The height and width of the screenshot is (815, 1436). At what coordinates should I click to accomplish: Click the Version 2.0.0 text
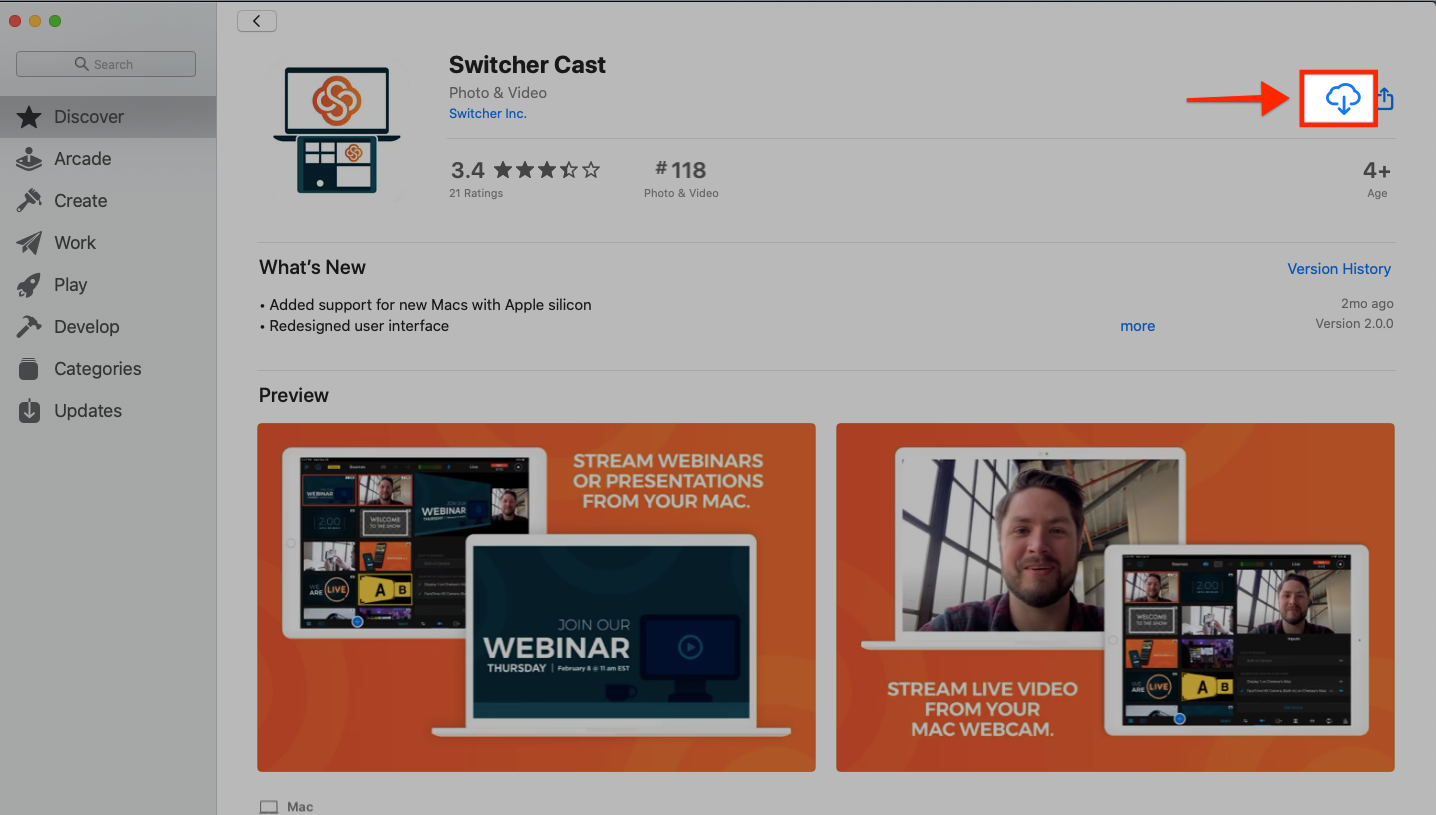(1354, 324)
